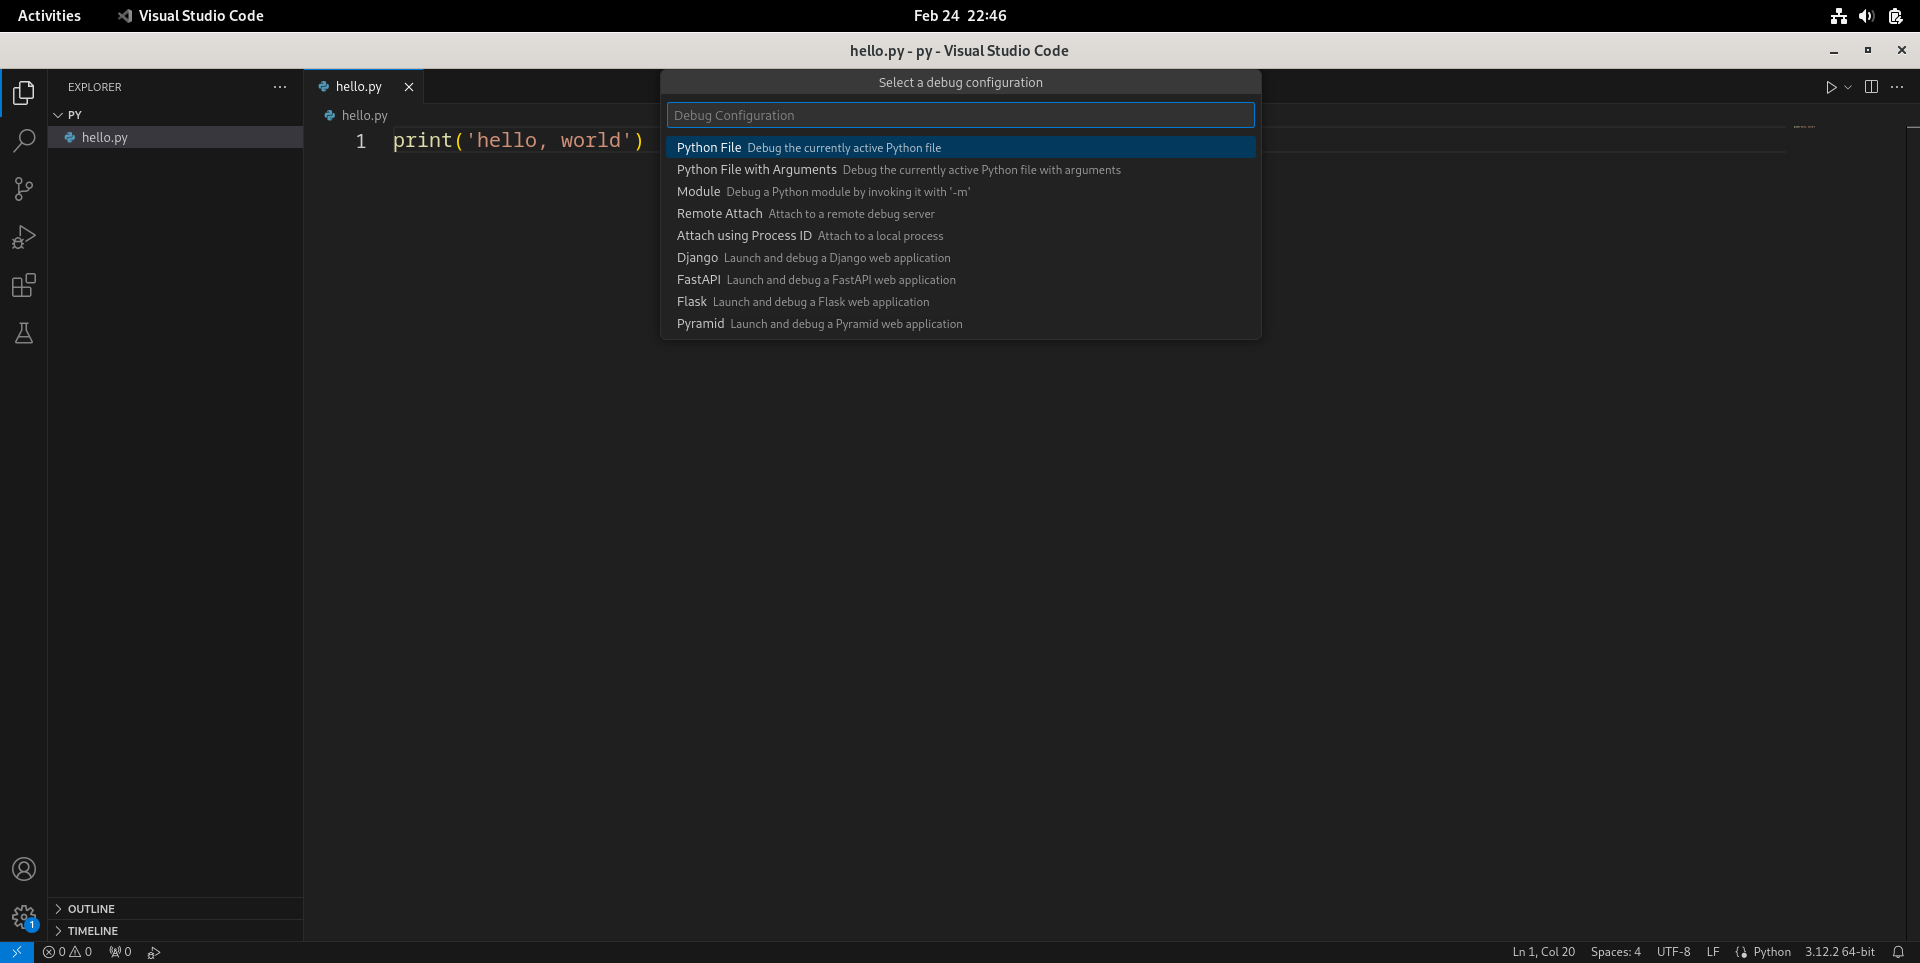Select hello.py in Explorer tree

point(175,137)
